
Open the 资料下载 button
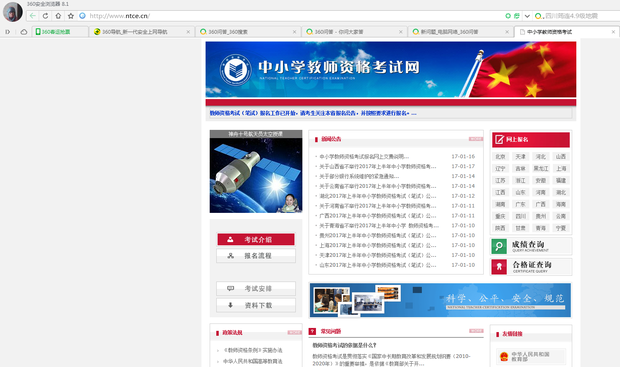[256, 305]
